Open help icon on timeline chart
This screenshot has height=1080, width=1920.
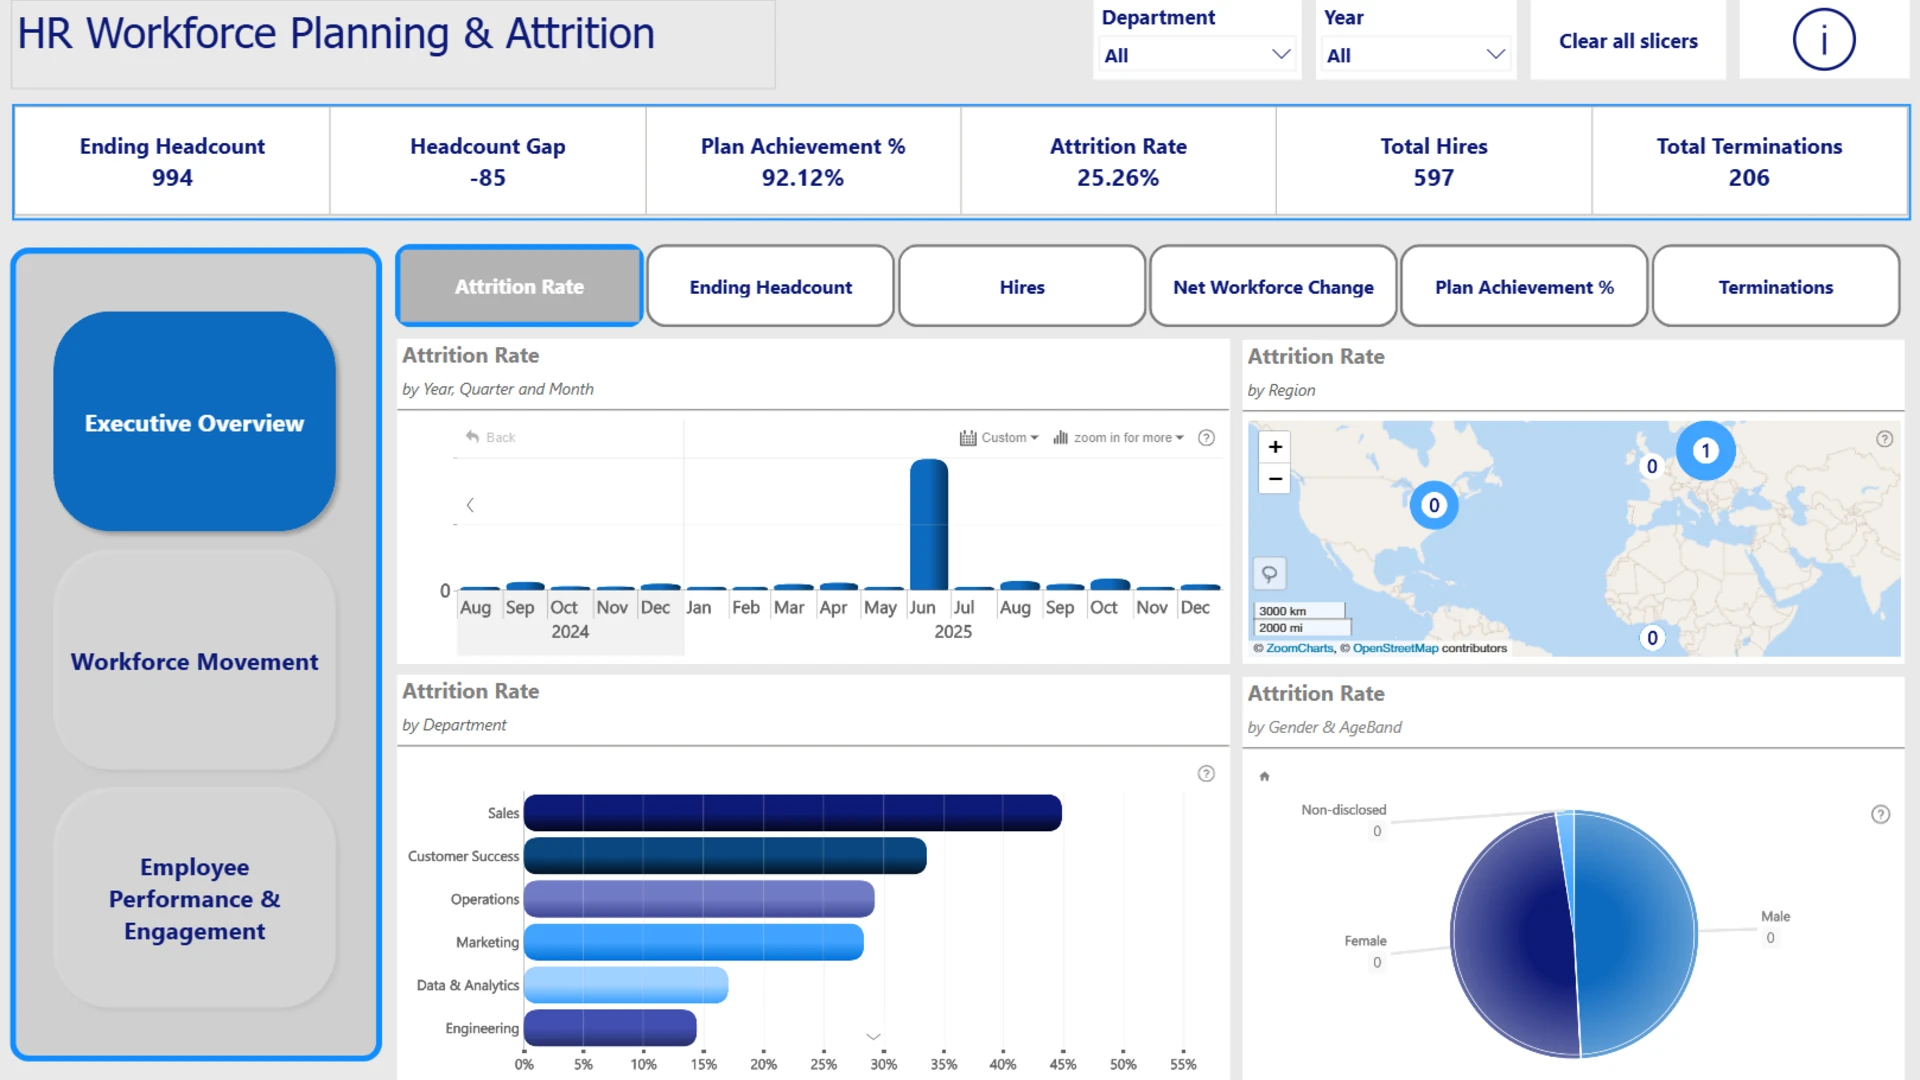1206,438
